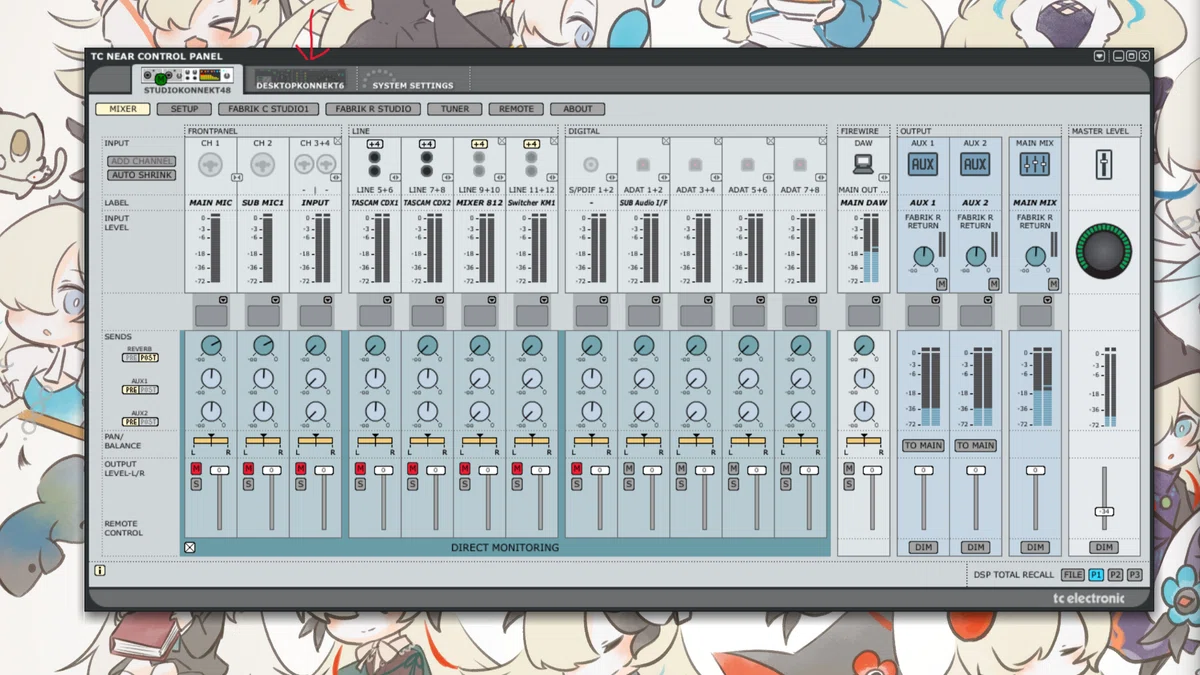Click the S/PDIF 1+2 connector icon
This screenshot has height=675, width=1200.
click(x=590, y=164)
